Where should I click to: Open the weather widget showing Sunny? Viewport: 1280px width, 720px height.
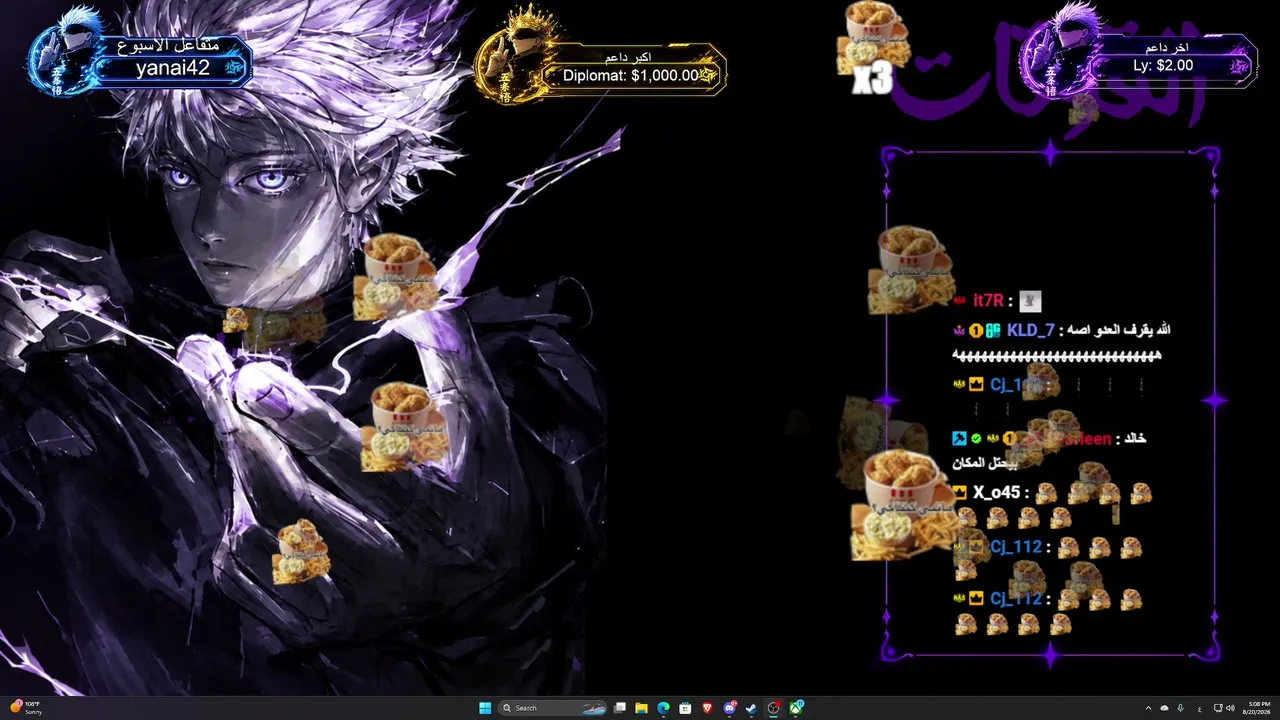(x=26, y=708)
